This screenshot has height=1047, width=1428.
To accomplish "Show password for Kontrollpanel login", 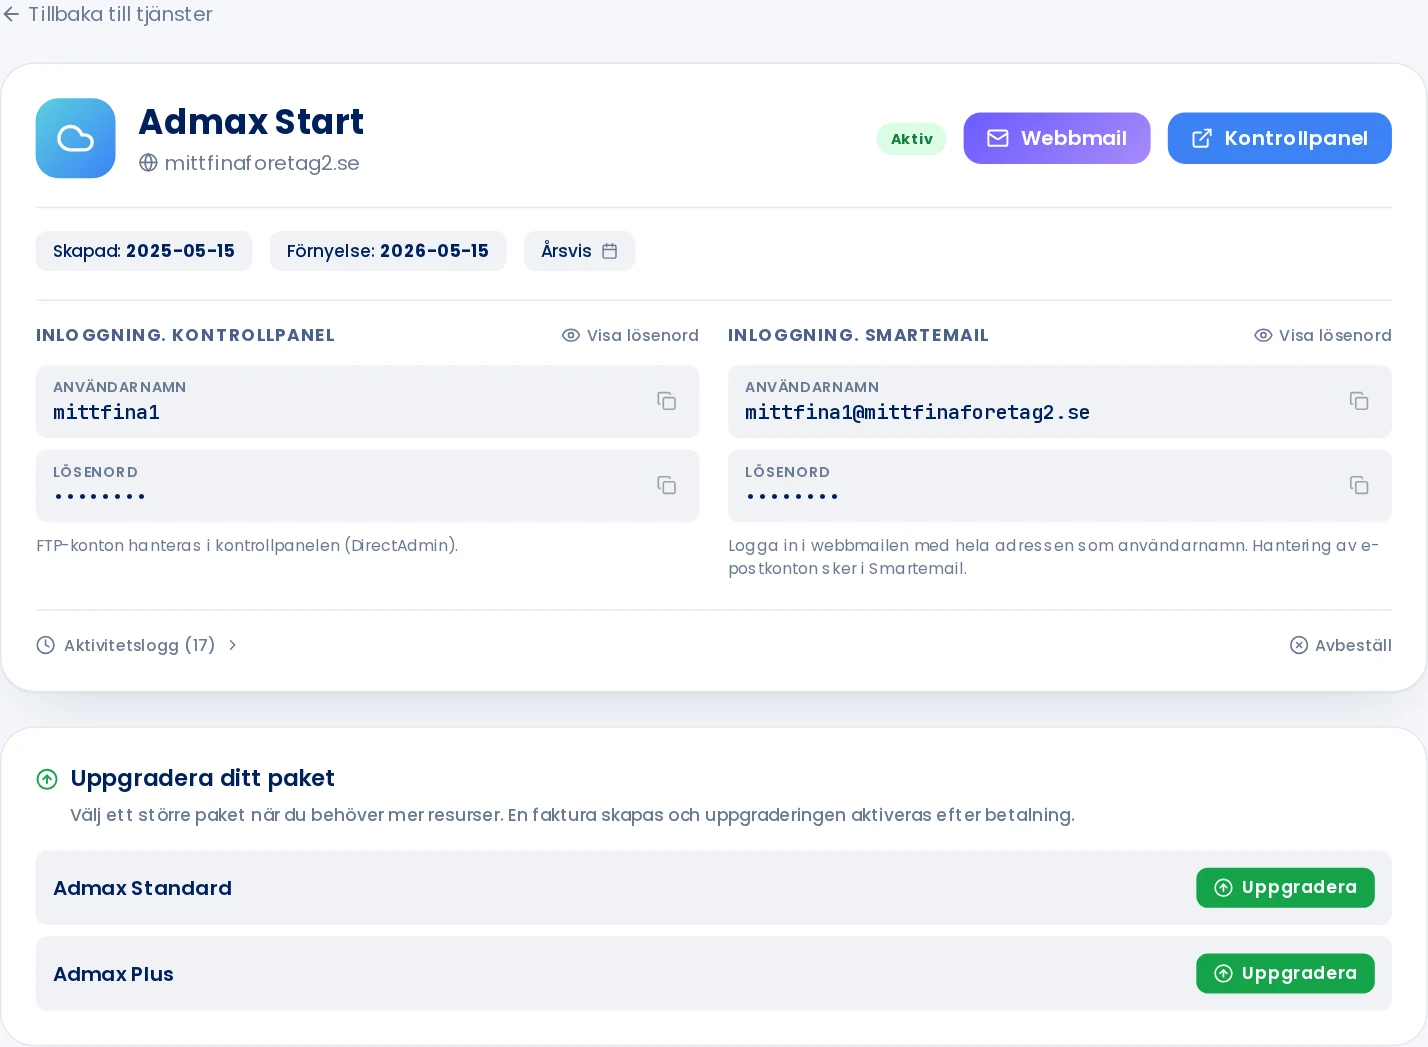I will (x=630, y=335).
